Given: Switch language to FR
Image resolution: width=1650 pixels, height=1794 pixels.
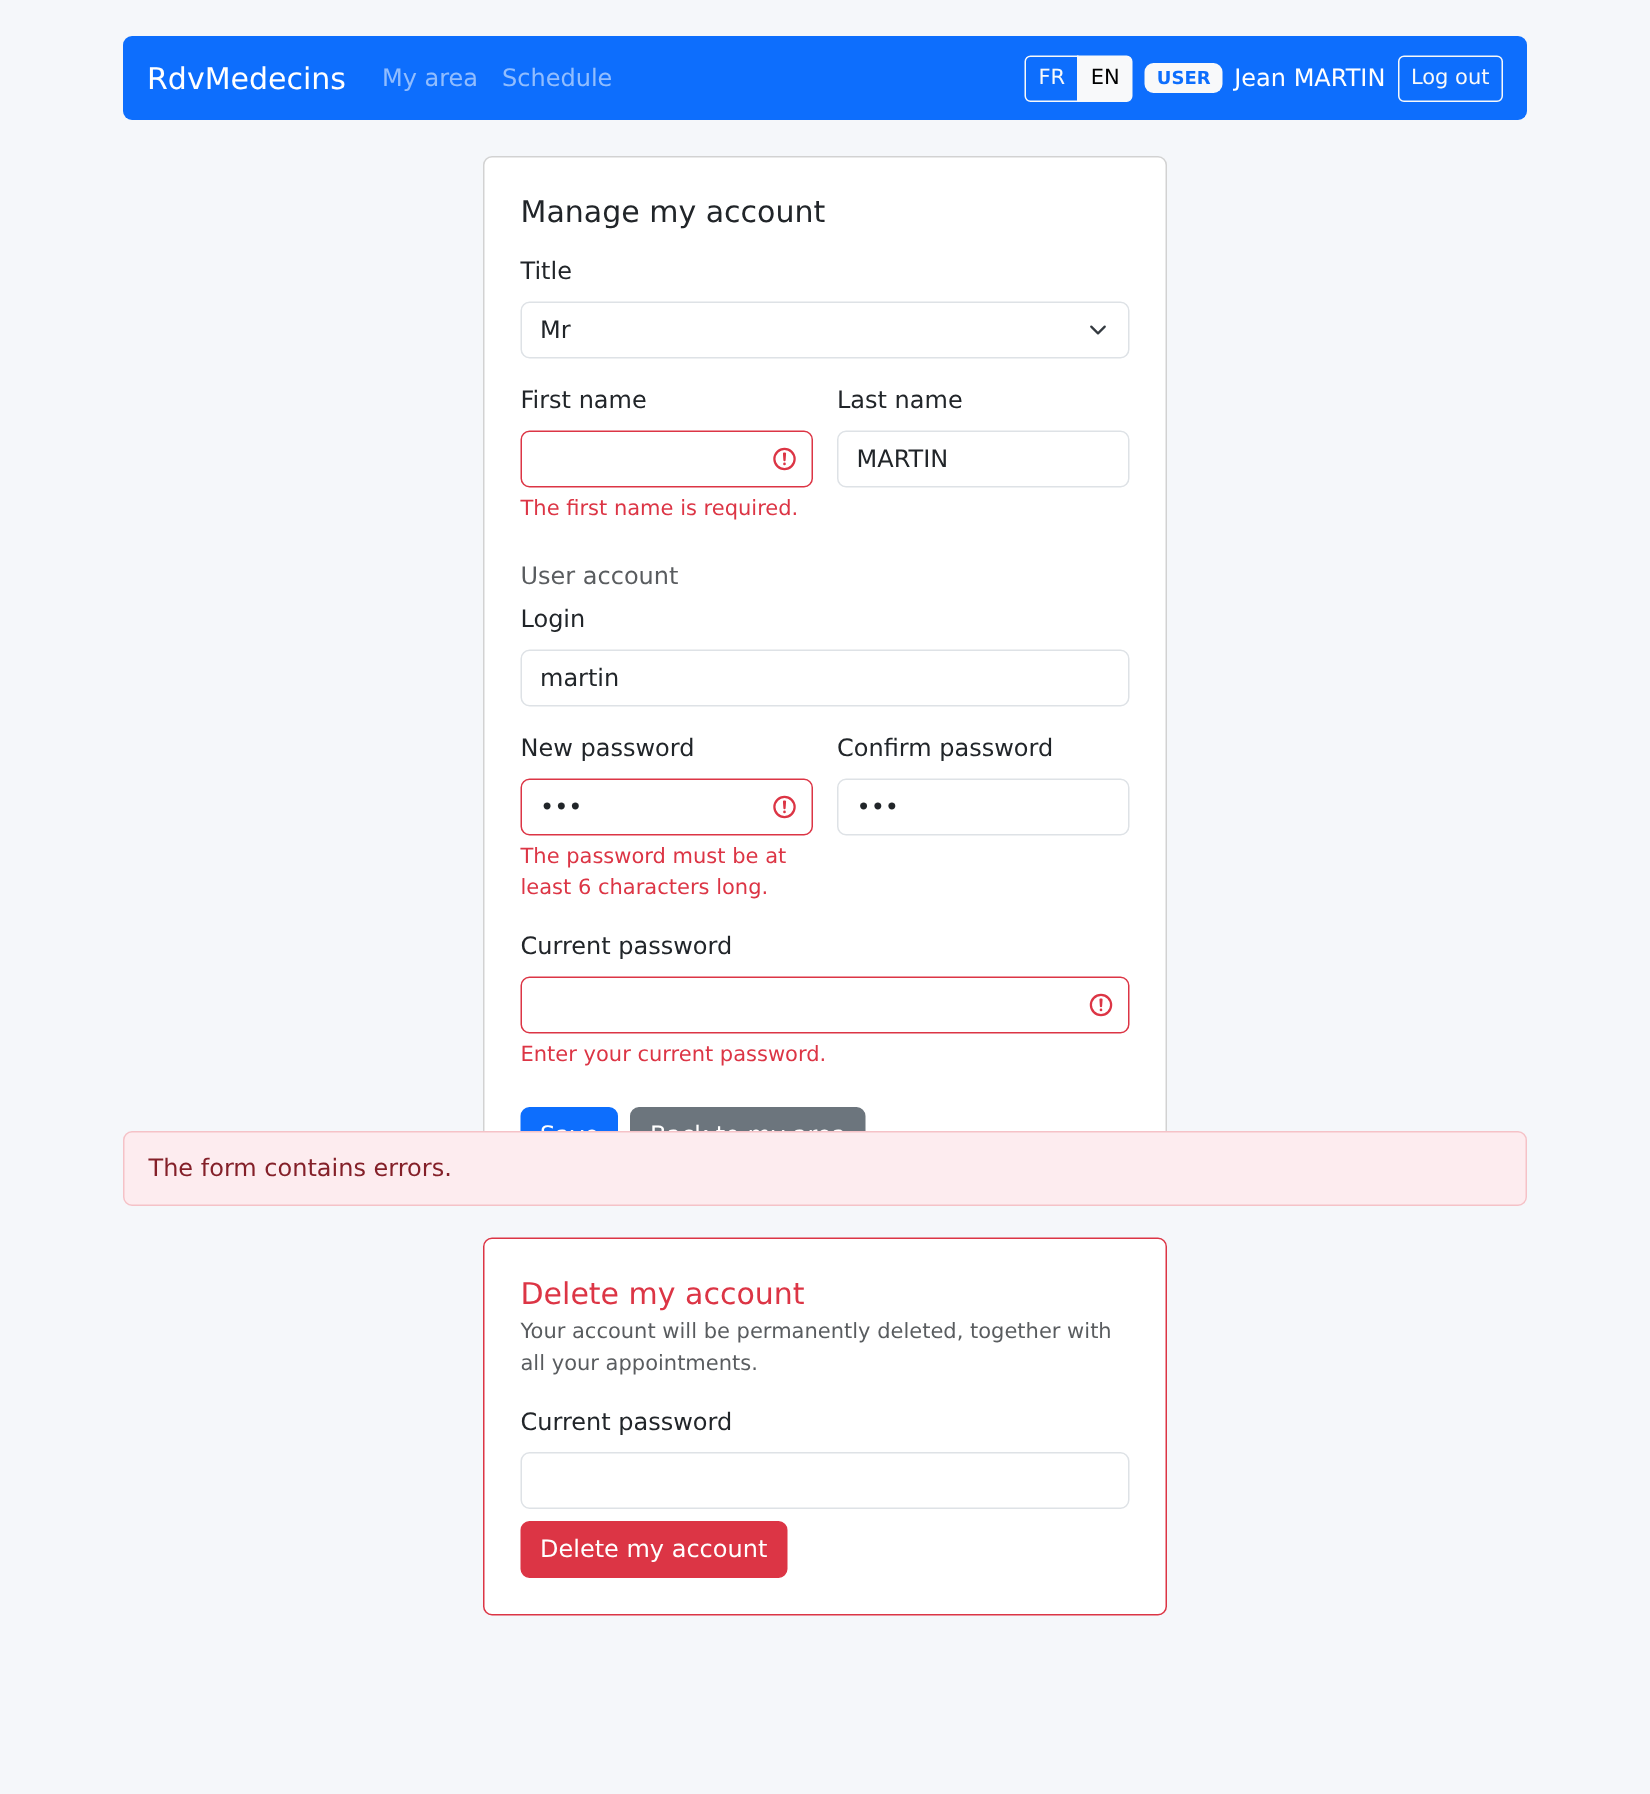Looking at the screenshot, I should click(x=1051, y=78).
